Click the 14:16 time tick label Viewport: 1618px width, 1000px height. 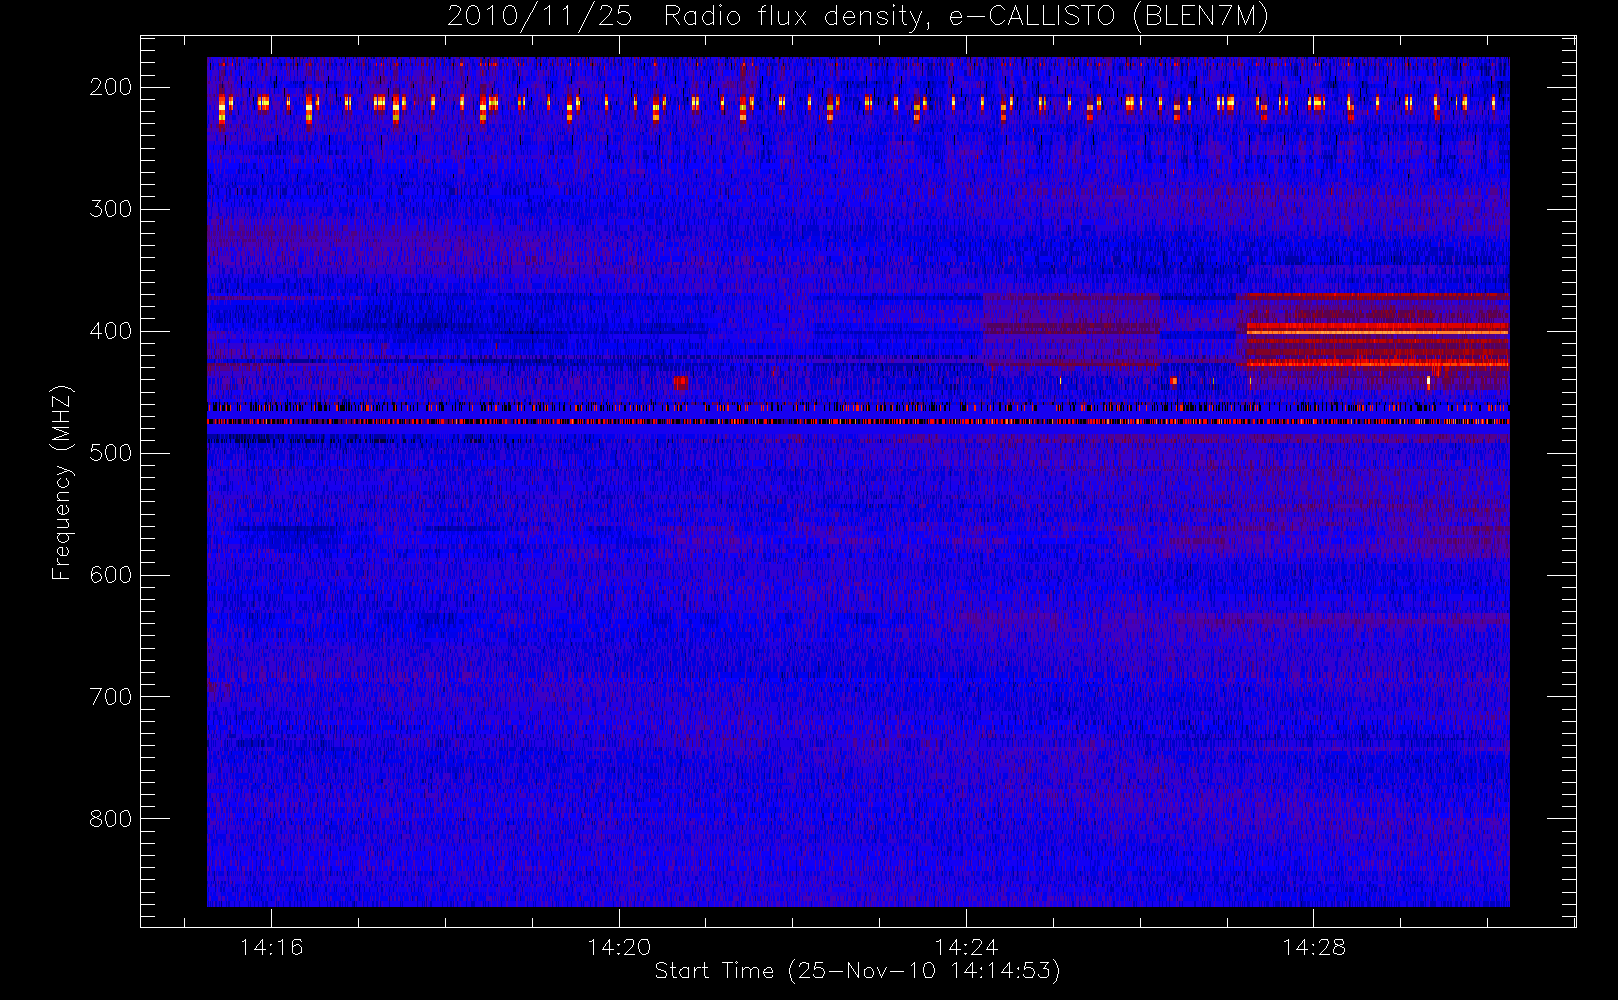point(271,947)
